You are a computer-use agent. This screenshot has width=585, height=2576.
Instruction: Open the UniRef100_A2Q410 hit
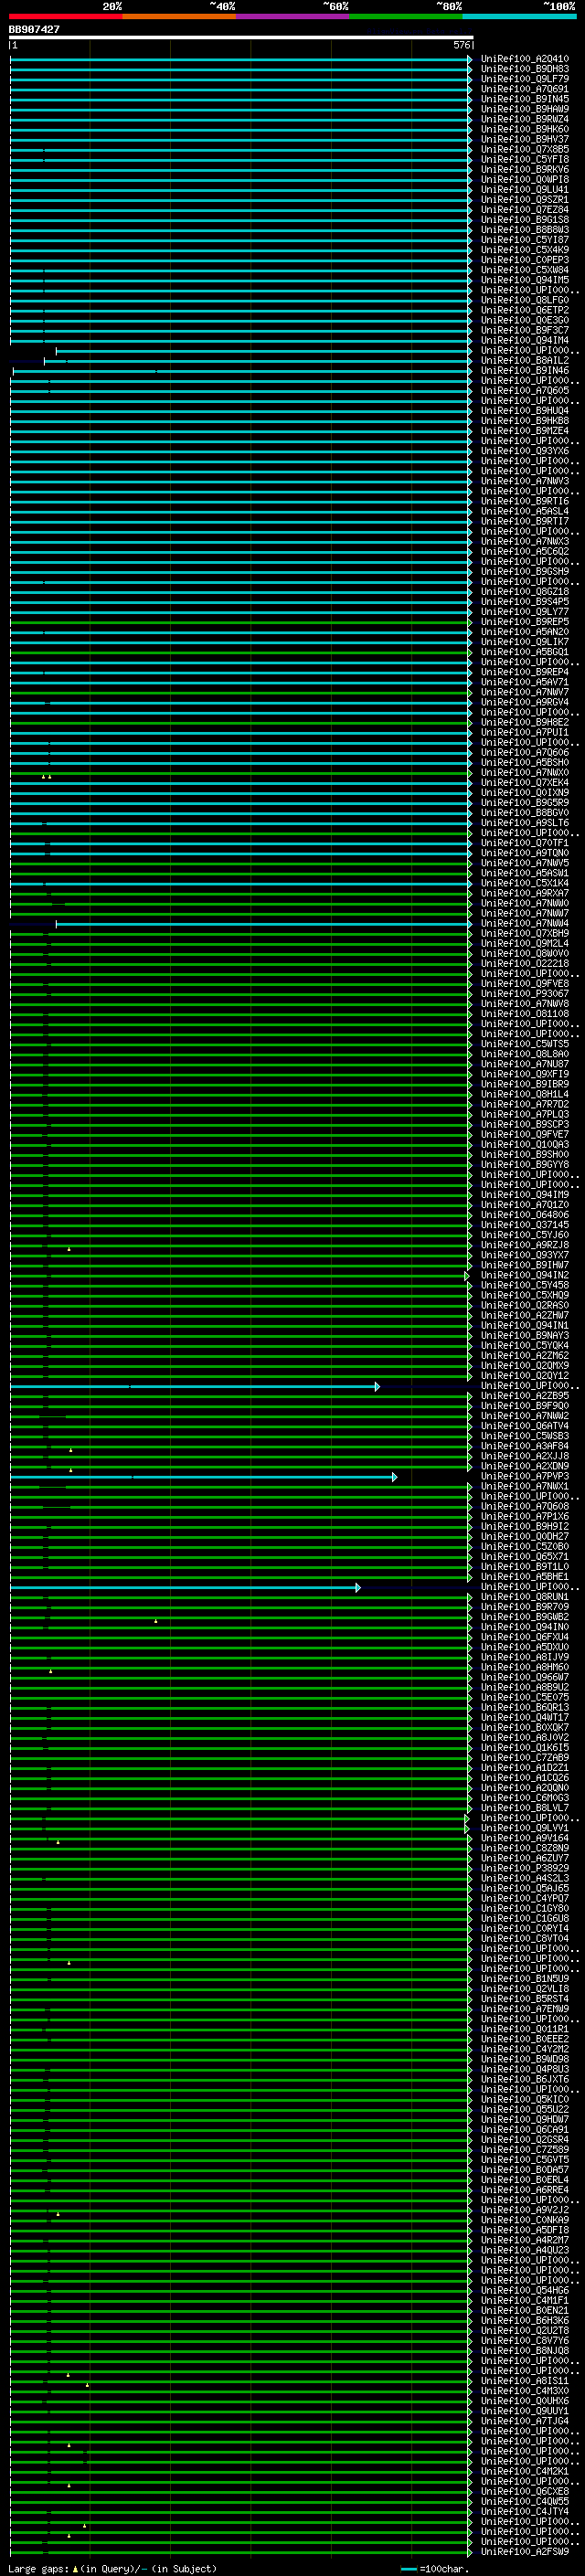pos(524,59)
